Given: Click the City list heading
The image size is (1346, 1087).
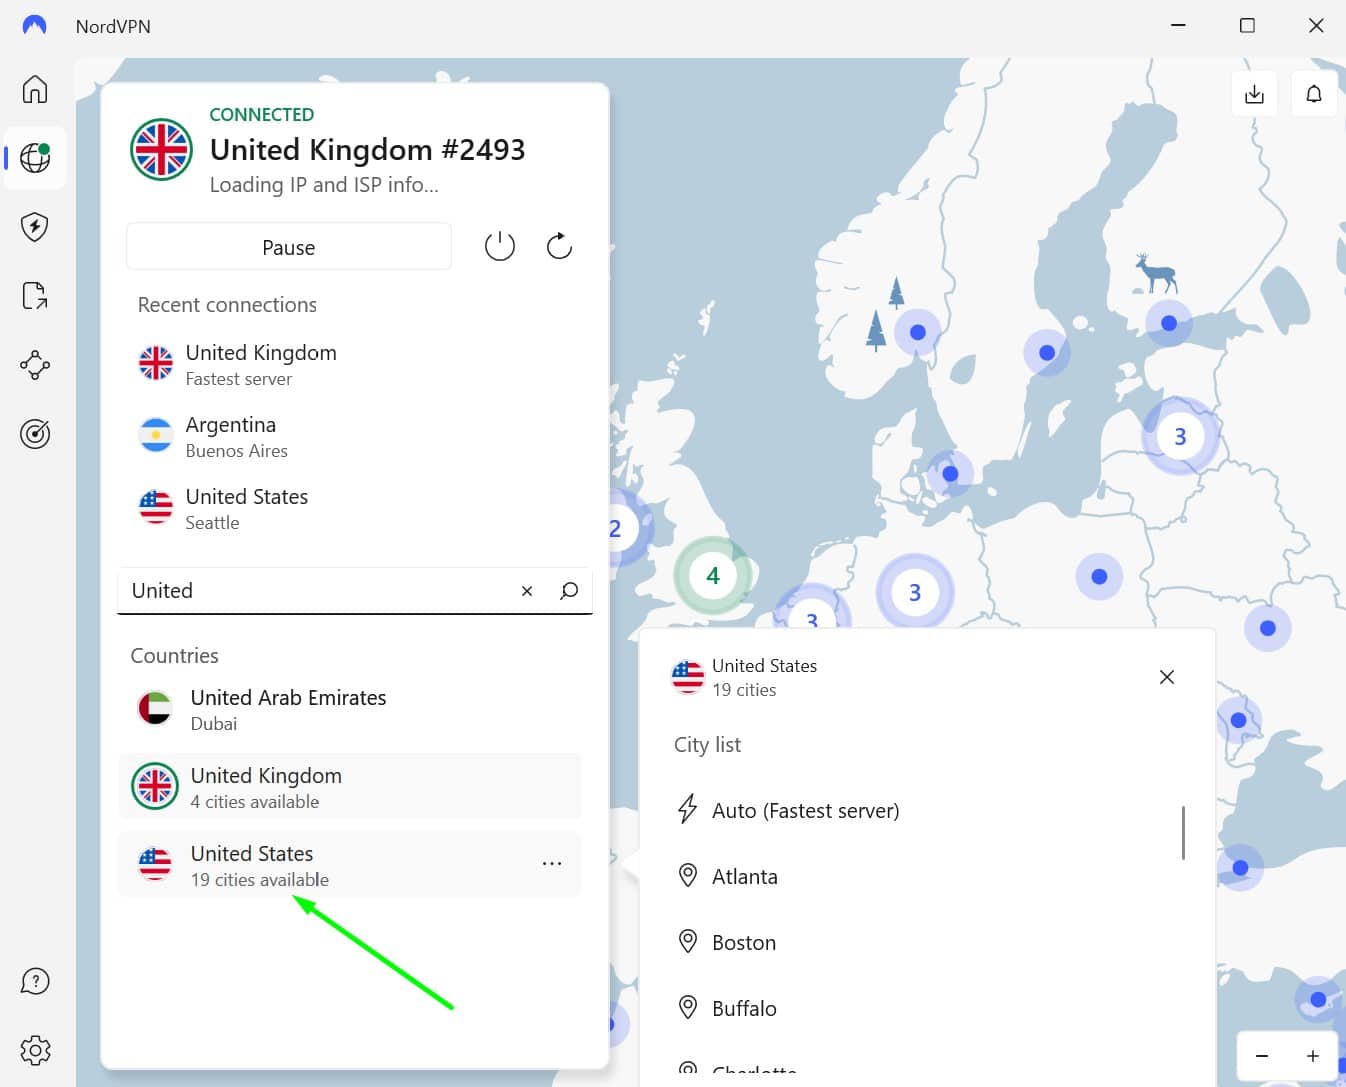Looking at the screenshot, I should click(707, 745).
